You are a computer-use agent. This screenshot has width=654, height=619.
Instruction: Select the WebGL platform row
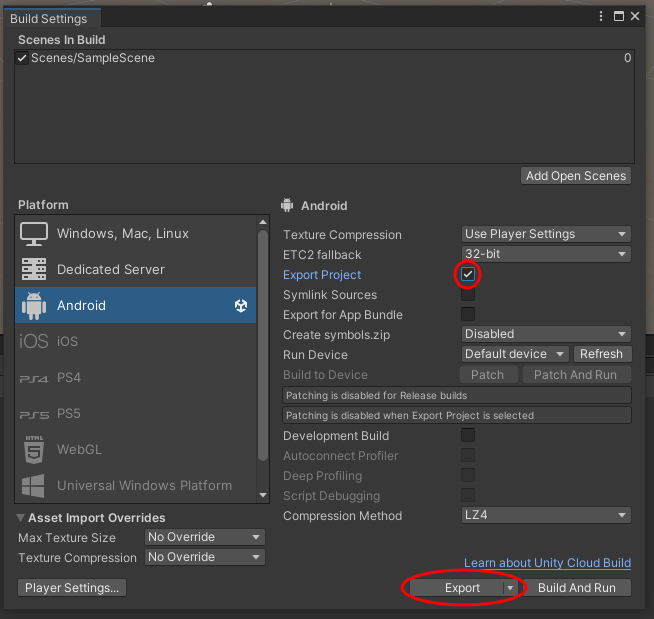point(136,450)
